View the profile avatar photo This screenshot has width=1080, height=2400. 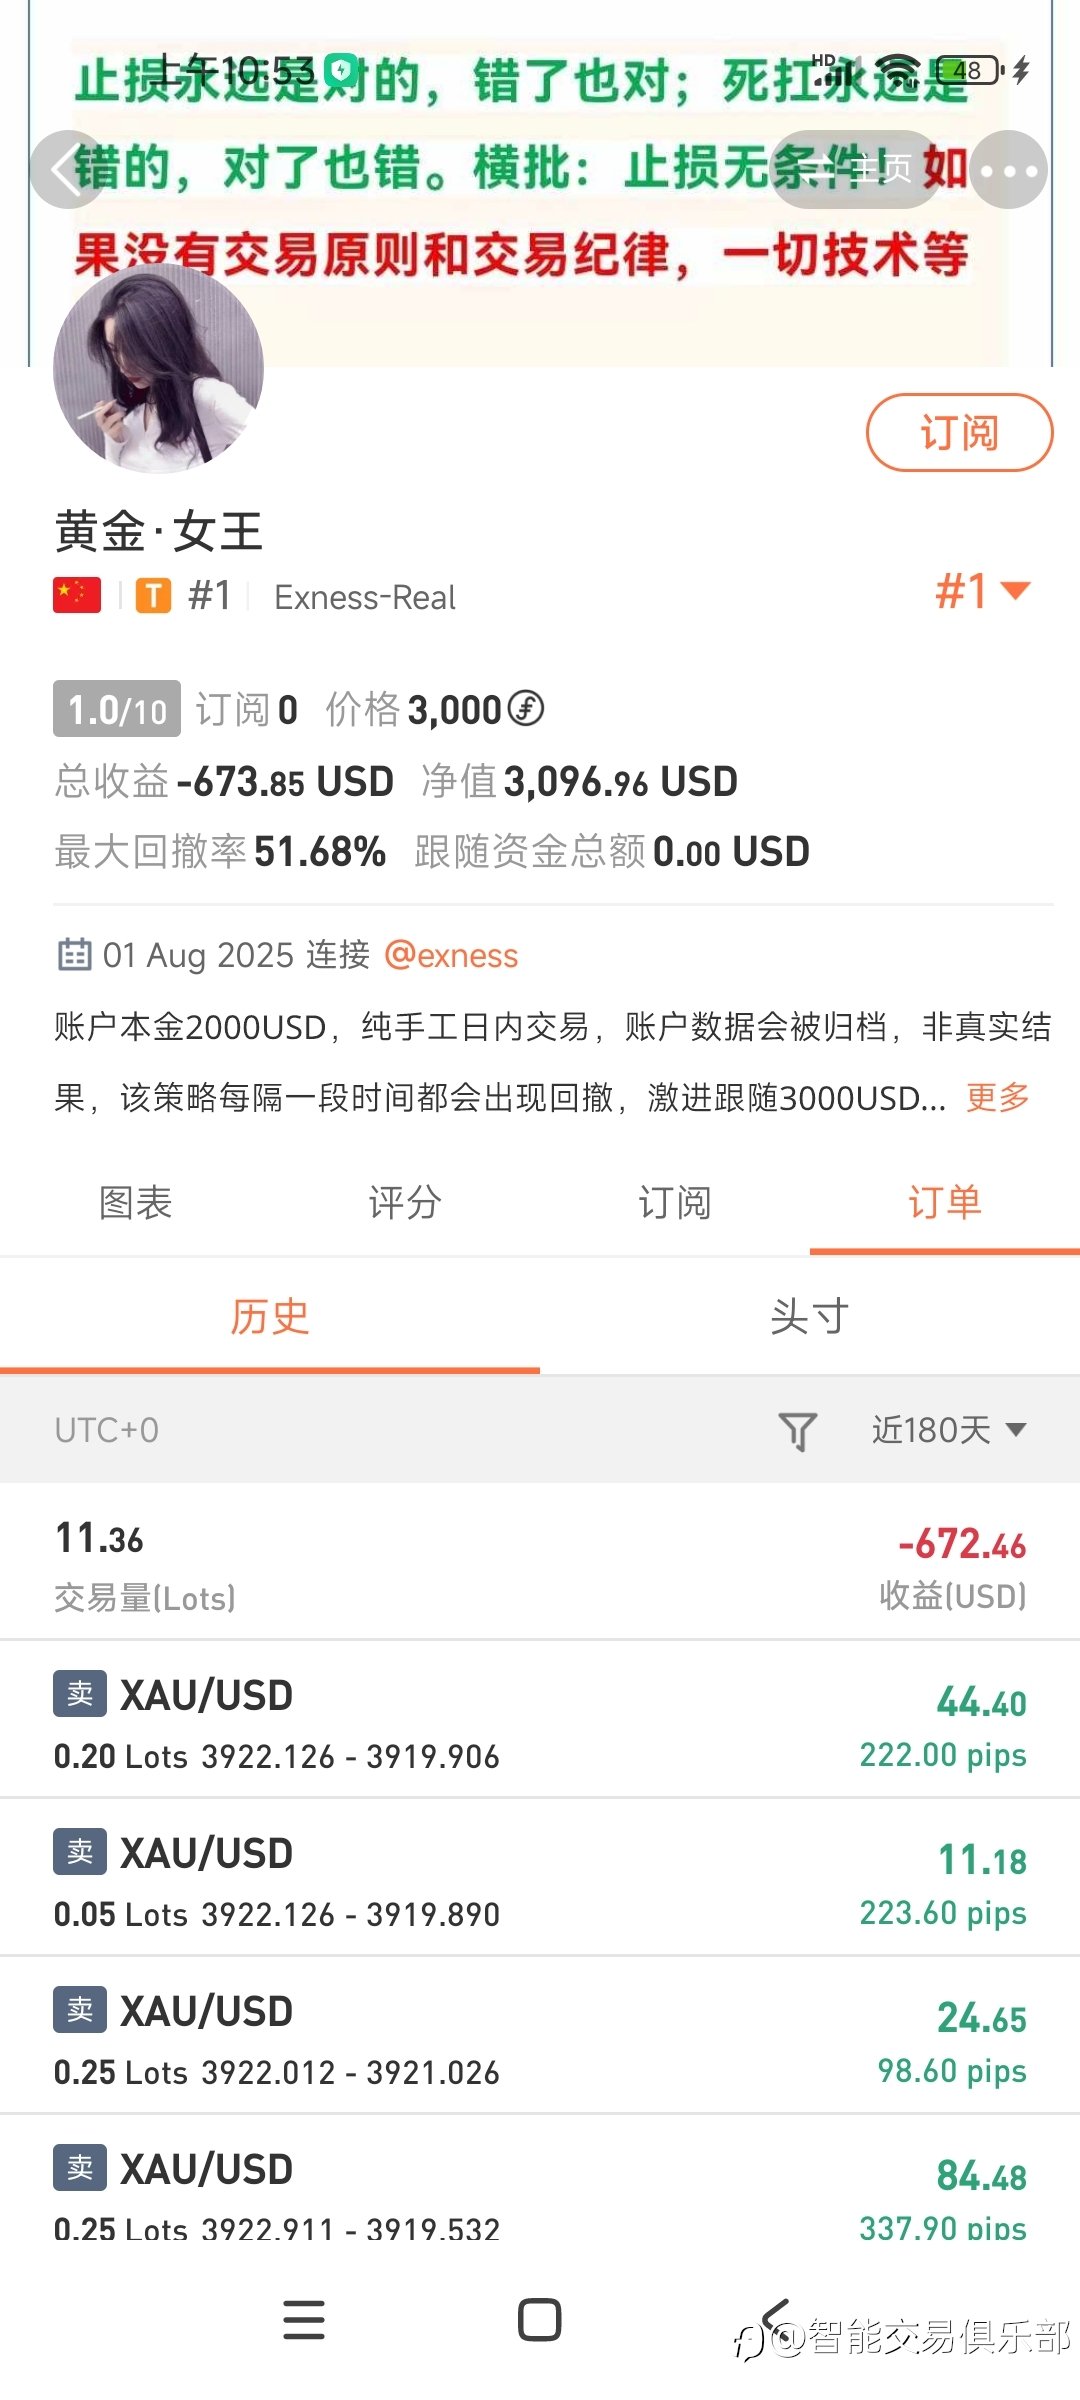158,368
